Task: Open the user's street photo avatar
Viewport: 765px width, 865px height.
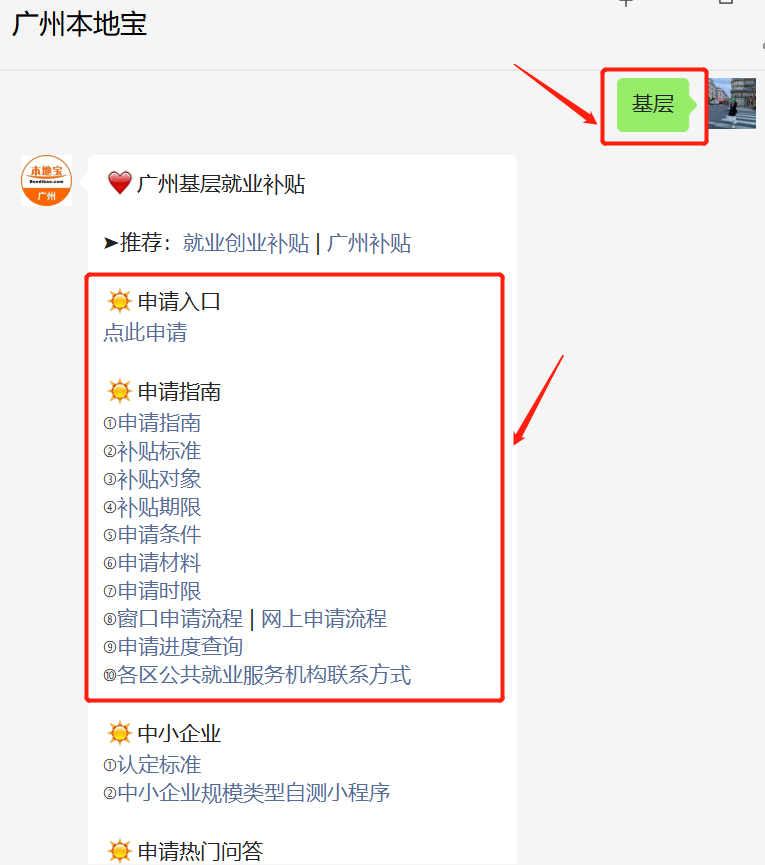Action: point(732,104)
